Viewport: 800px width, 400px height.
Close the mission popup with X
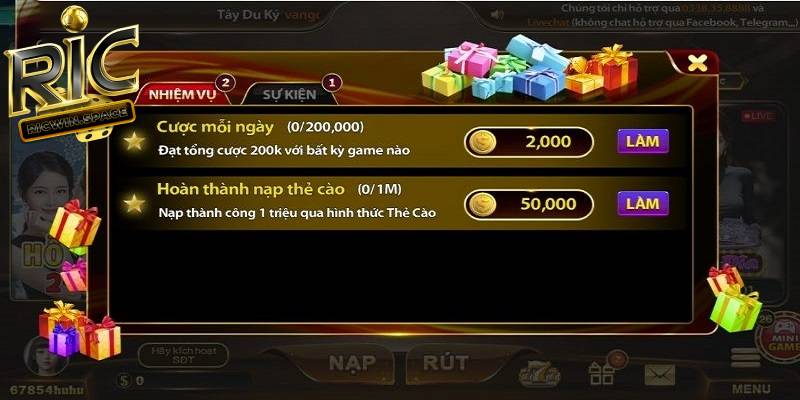[x=697, y=63]
